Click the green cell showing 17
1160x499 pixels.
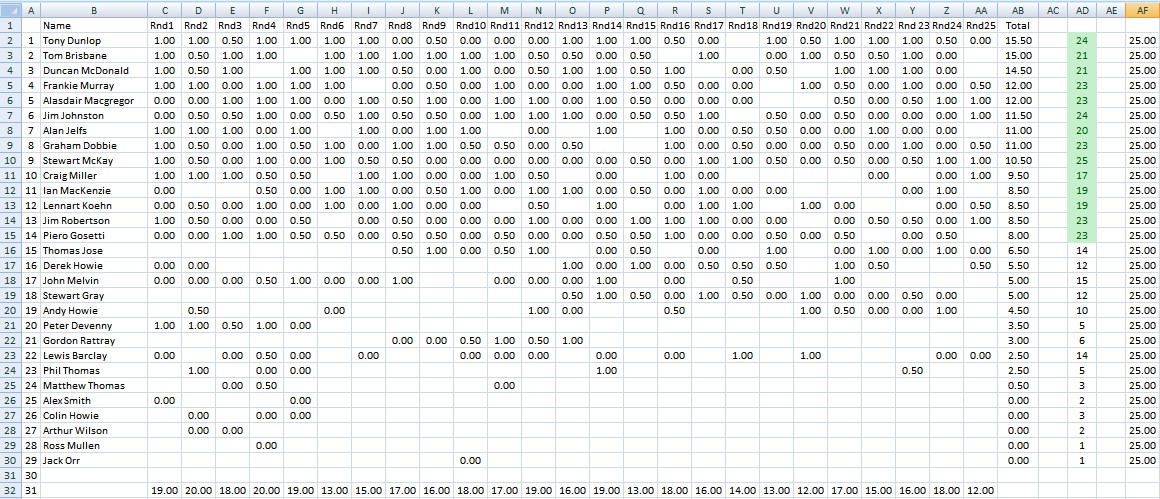tap(1081, 175)
